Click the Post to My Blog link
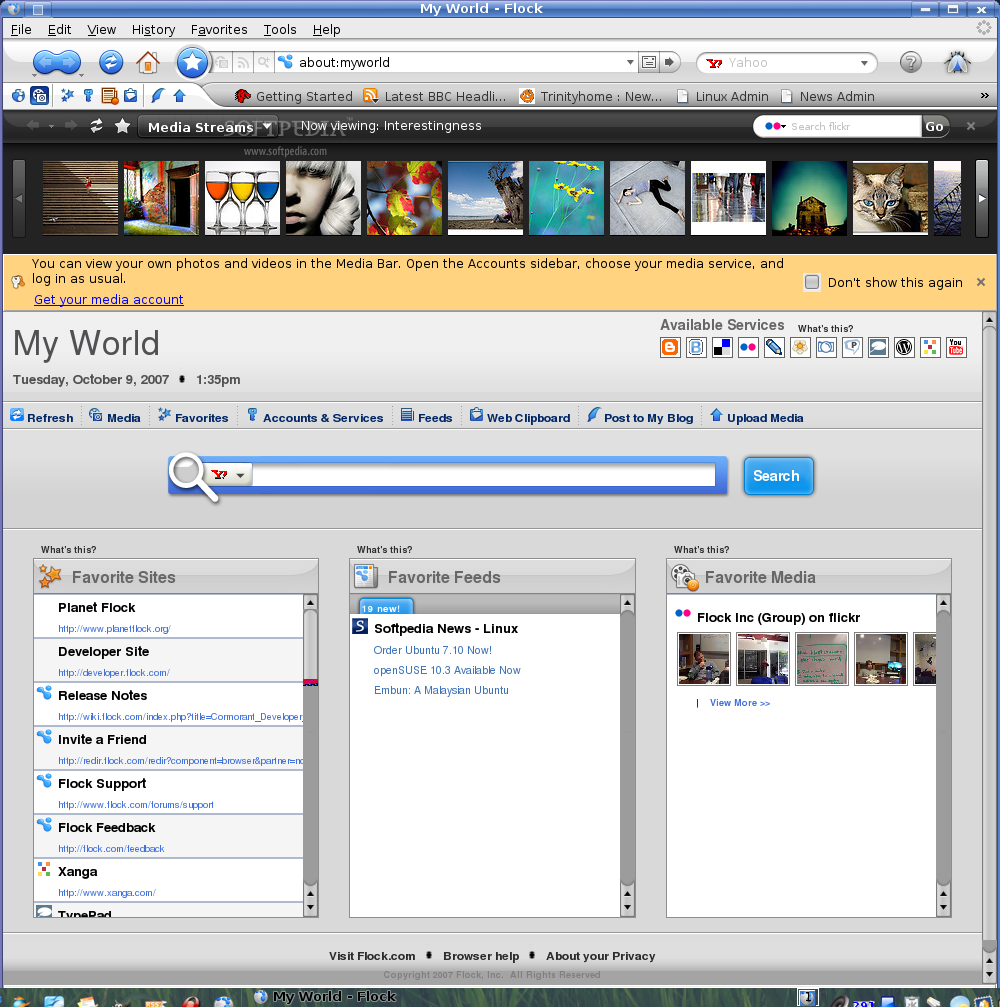The height and width of the screenshot is (1007, 1000). click(640, 417)
